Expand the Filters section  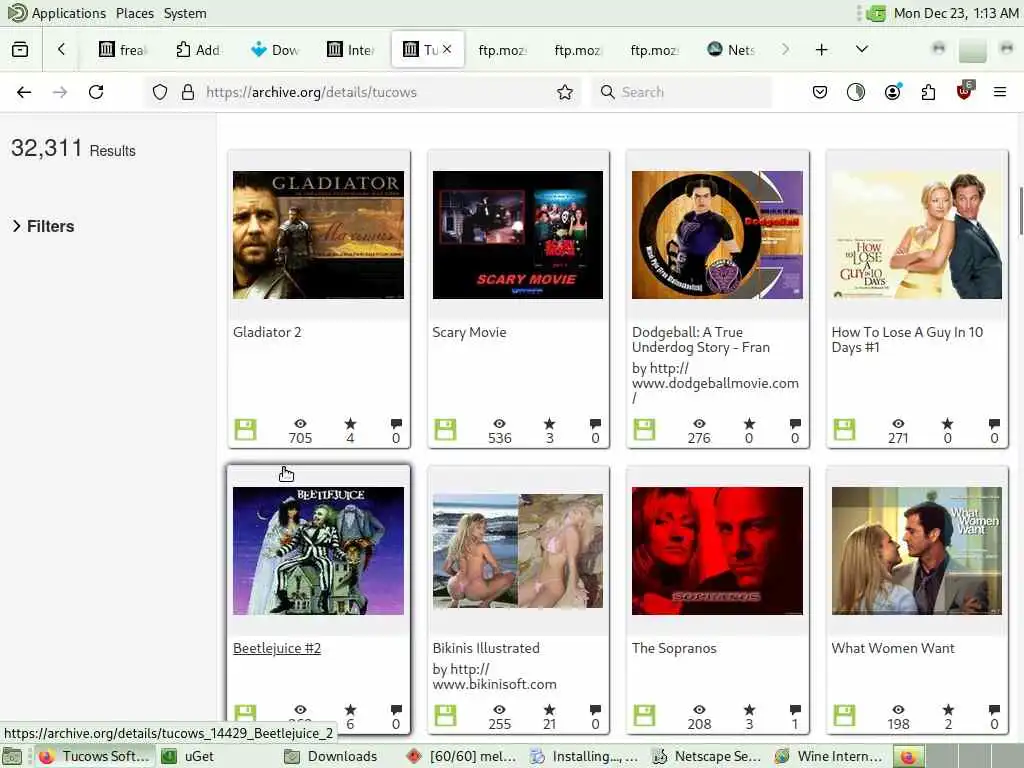[x=43, y=226]
